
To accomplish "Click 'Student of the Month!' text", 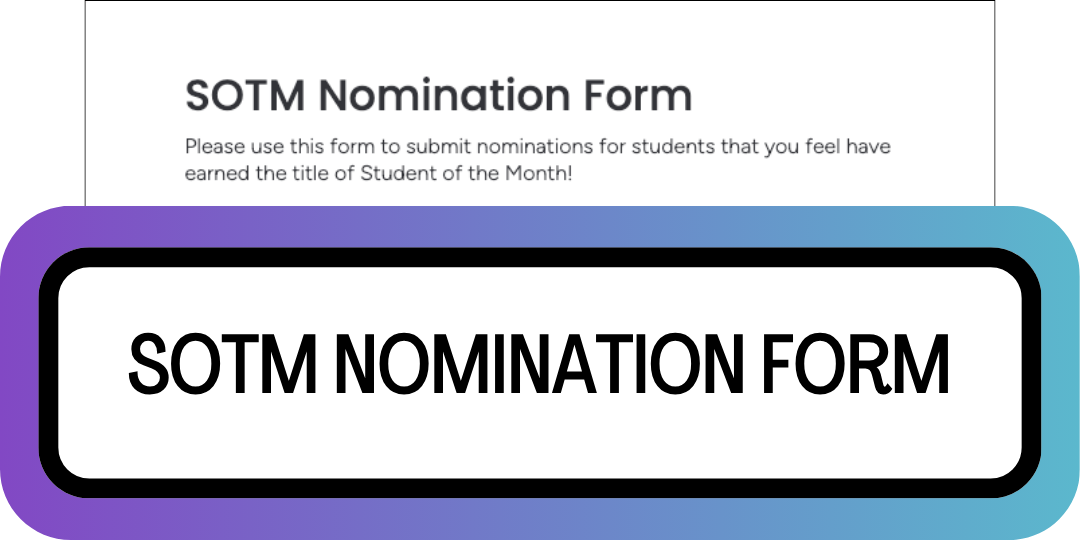I will coord(466,174).
